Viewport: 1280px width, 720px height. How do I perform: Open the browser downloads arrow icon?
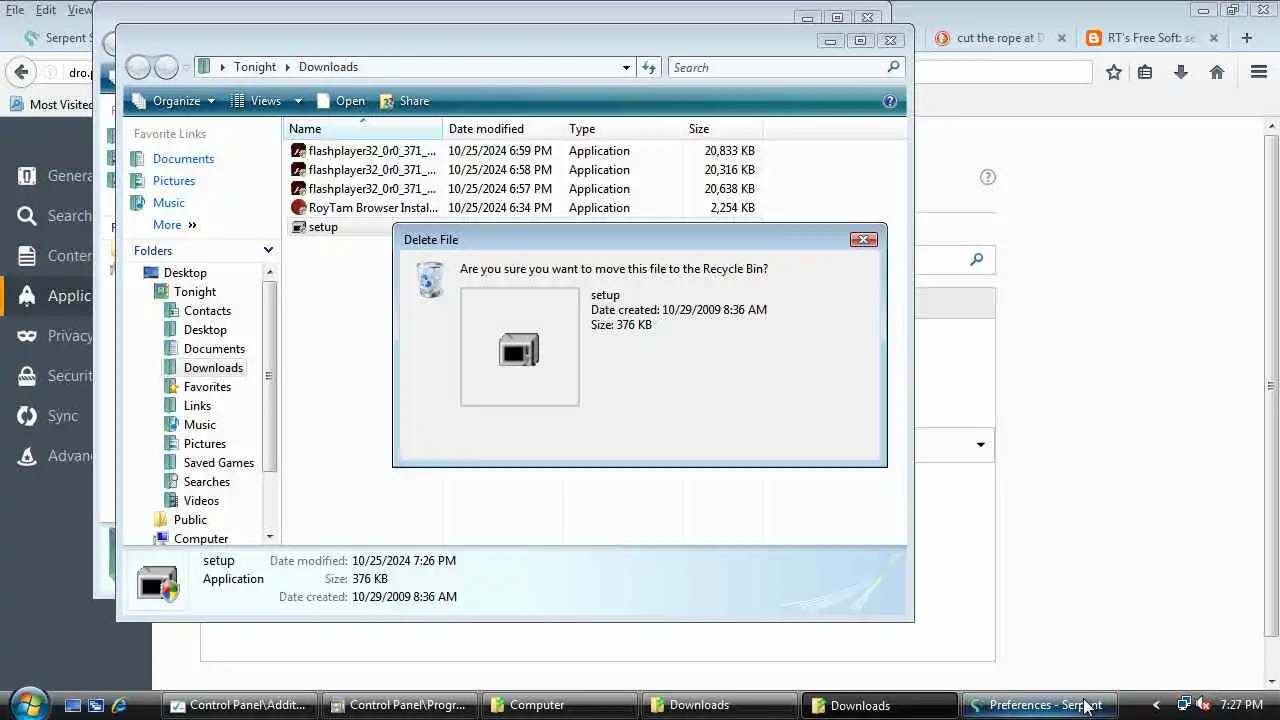coord(1181,72)
